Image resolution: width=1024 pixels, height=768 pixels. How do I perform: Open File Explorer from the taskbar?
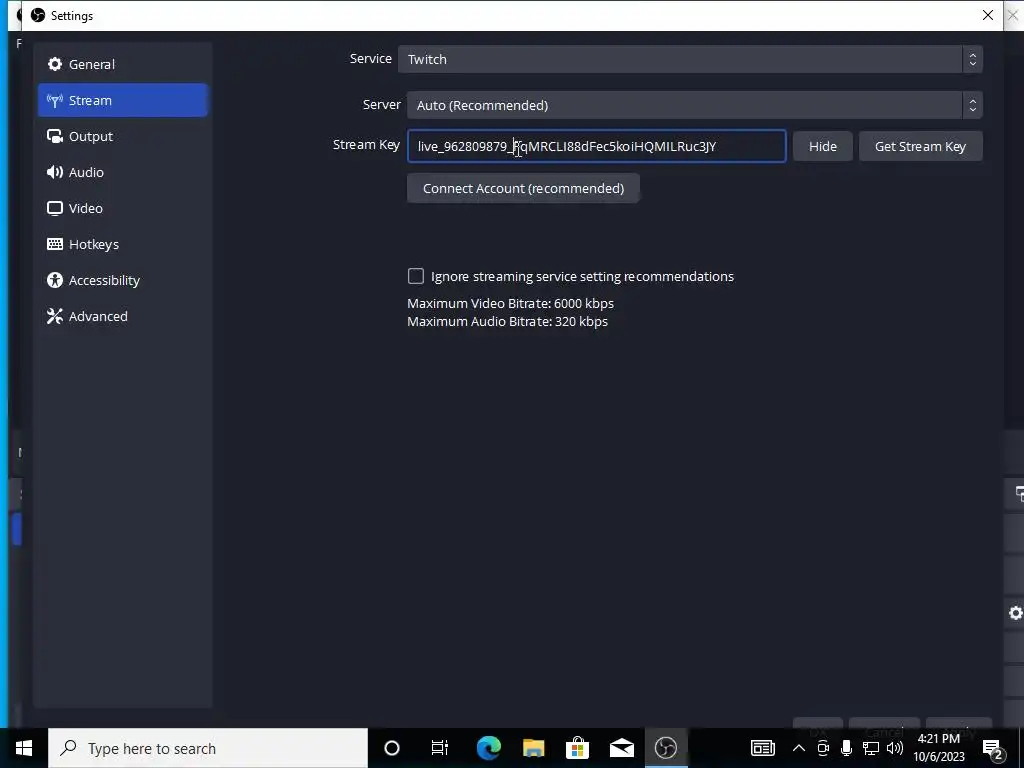533,748
